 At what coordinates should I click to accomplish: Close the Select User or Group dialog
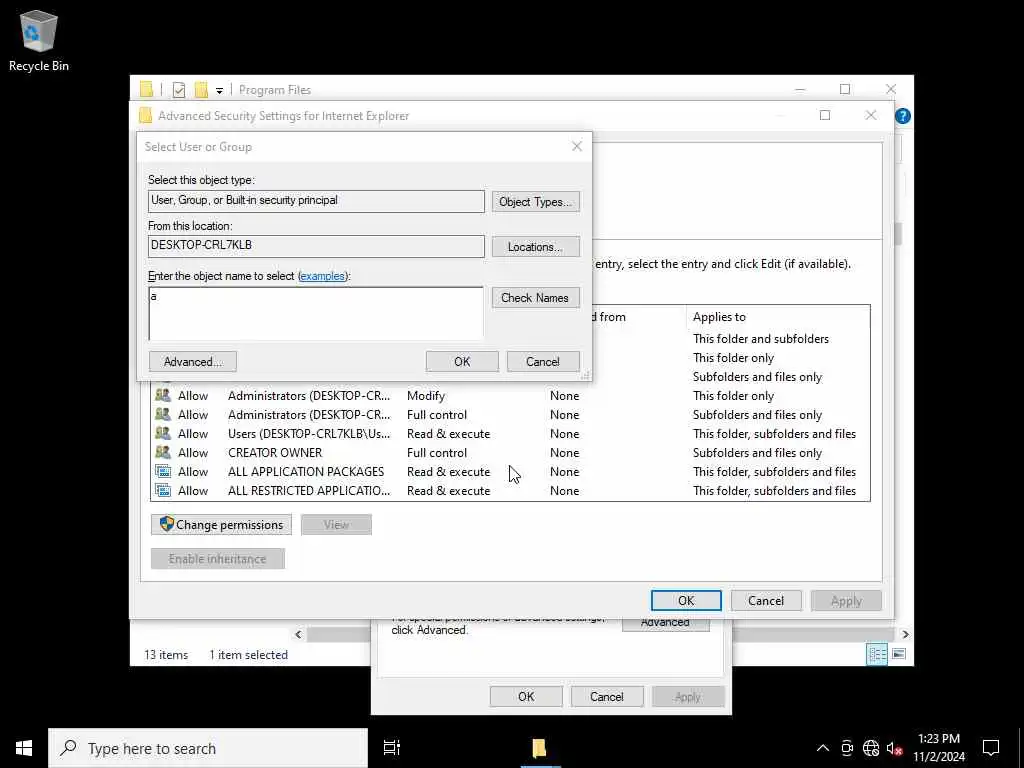point(577,146)
